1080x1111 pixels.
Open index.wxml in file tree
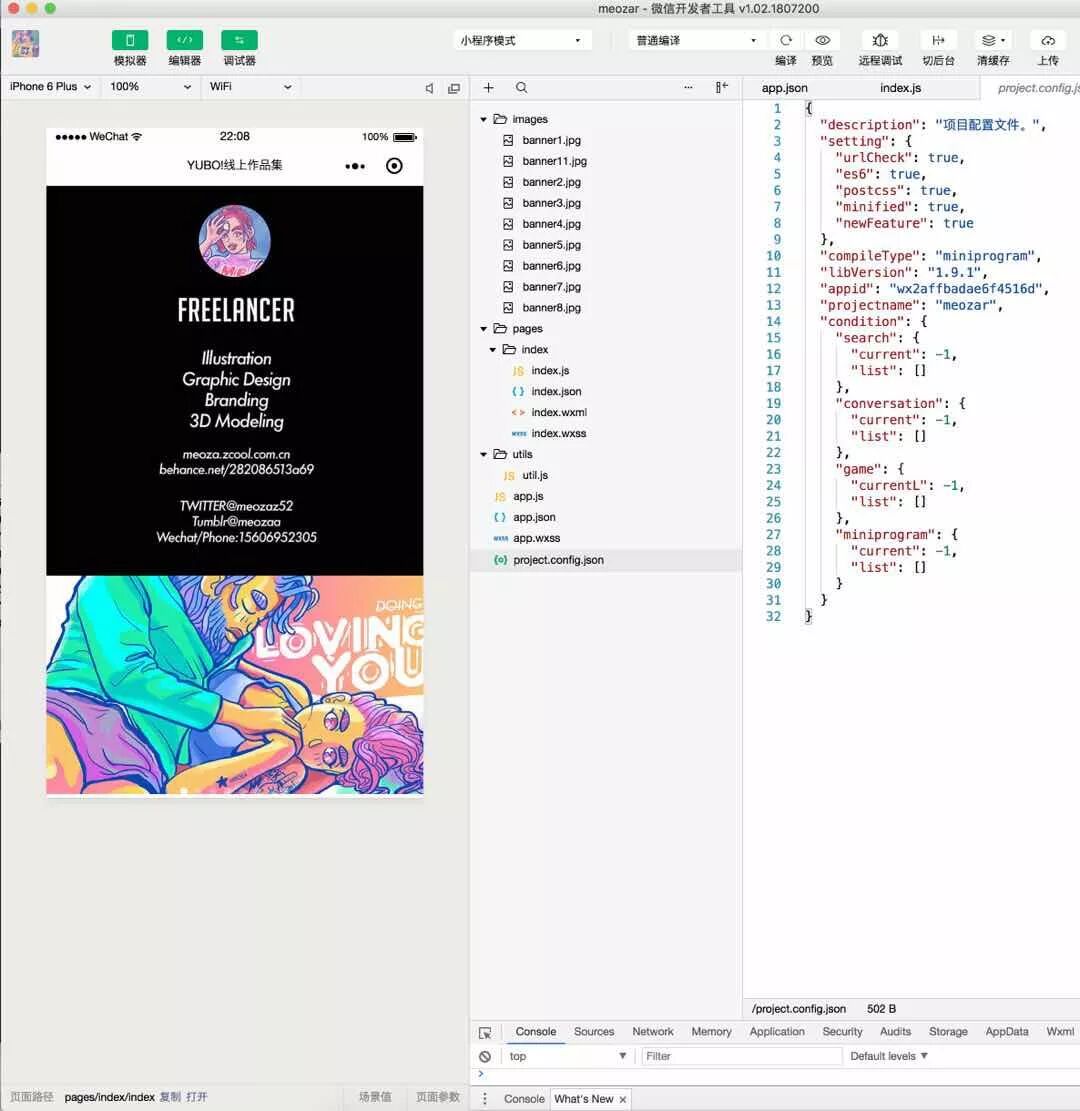click(x=559, y=412)
